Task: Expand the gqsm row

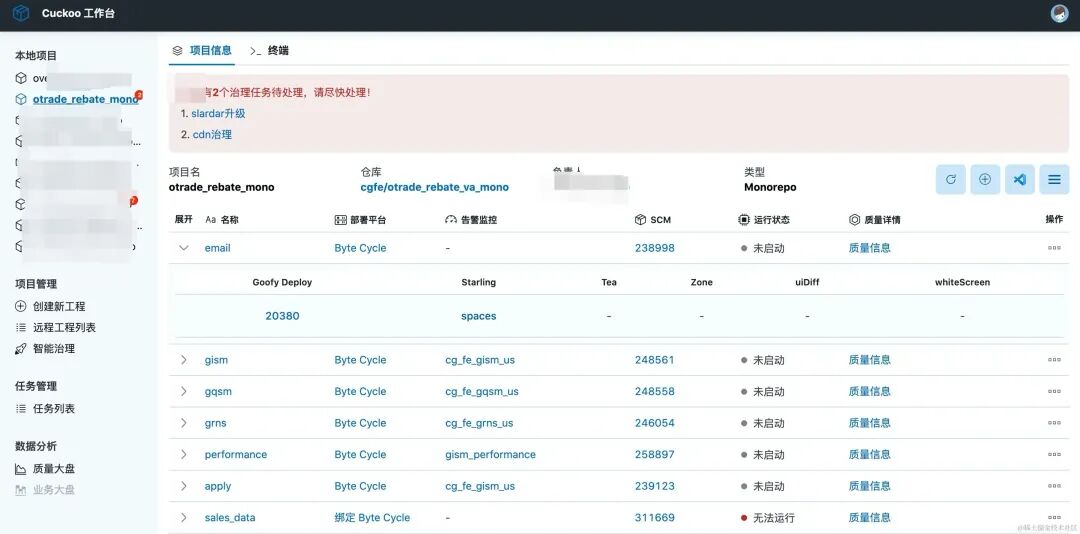Action: click(x=184, y=391)
